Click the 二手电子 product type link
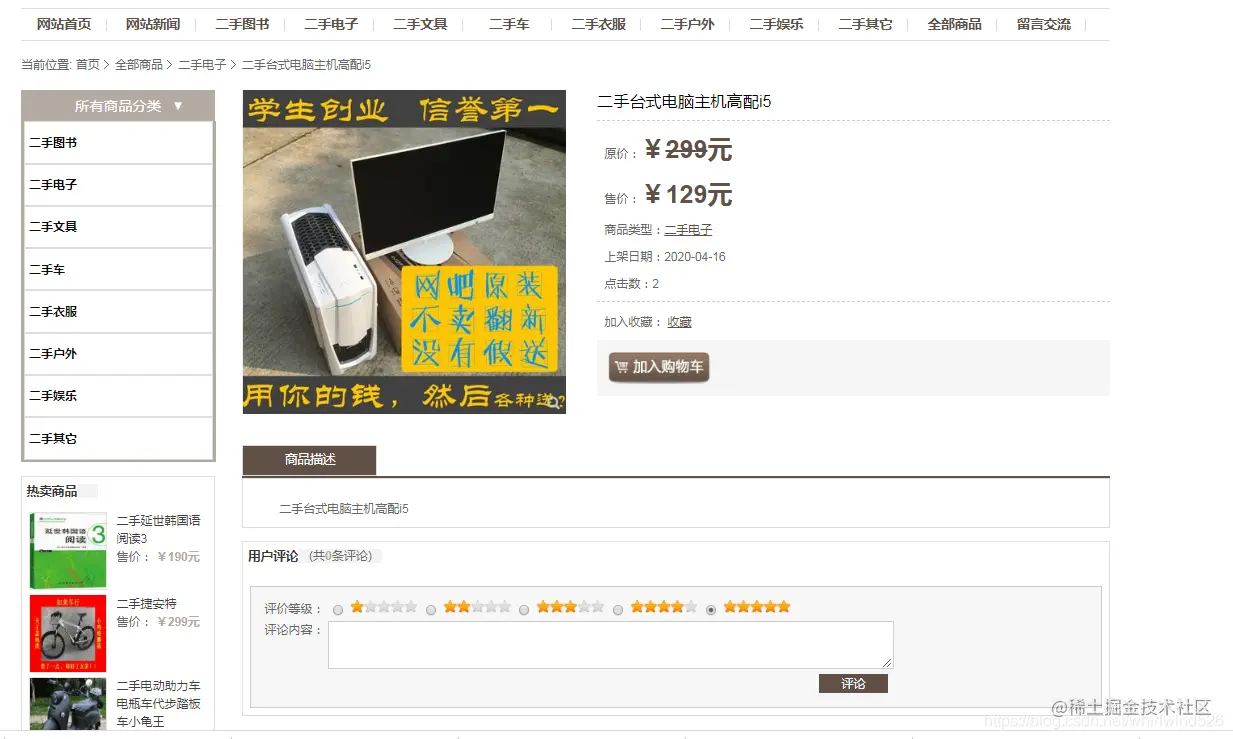 pos(688,230)
